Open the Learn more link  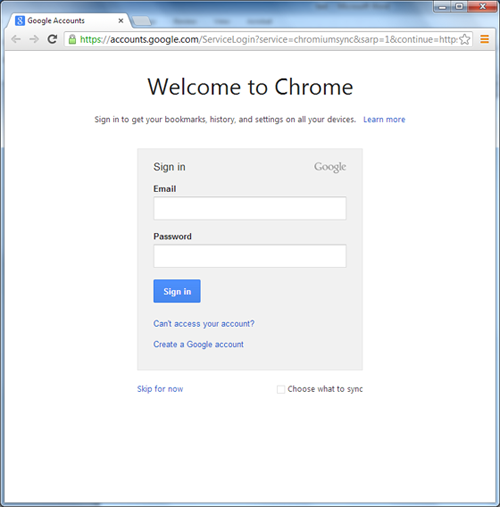click(x=384, y=119)
